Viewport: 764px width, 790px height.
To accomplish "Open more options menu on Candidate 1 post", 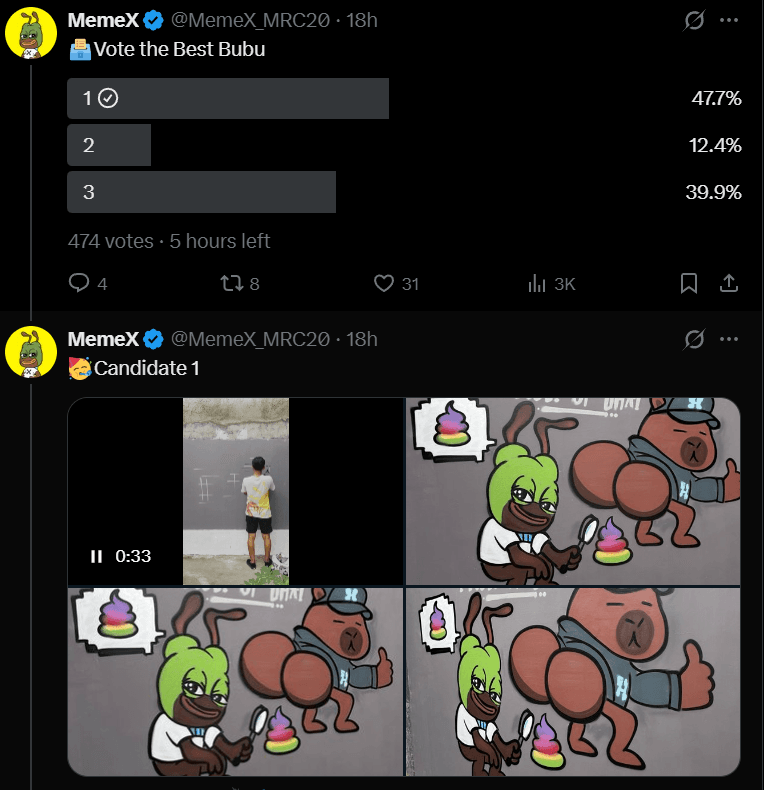I will coord(730,340).
